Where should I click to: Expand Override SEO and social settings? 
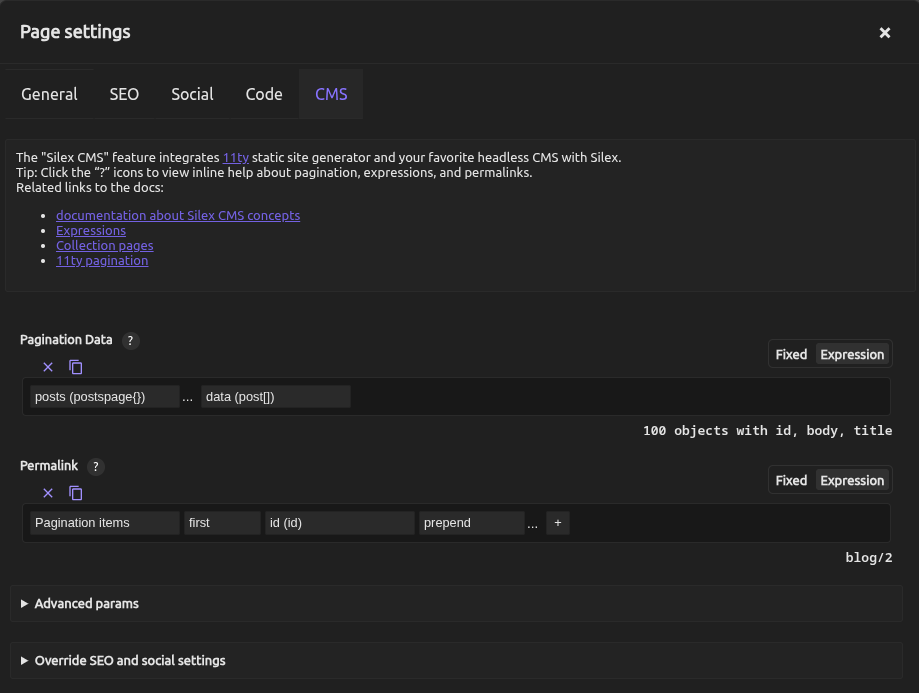click(456, 661)
